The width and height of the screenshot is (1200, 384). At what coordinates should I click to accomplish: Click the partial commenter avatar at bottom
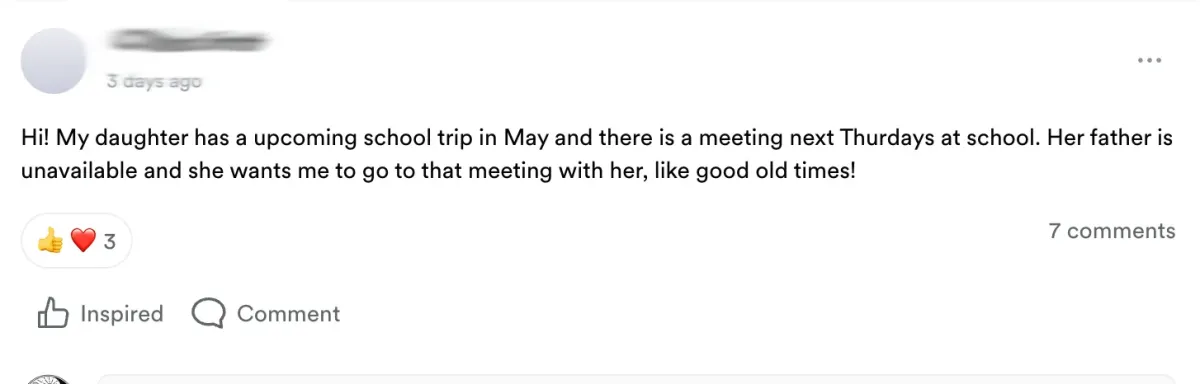(x=48, y=380)
